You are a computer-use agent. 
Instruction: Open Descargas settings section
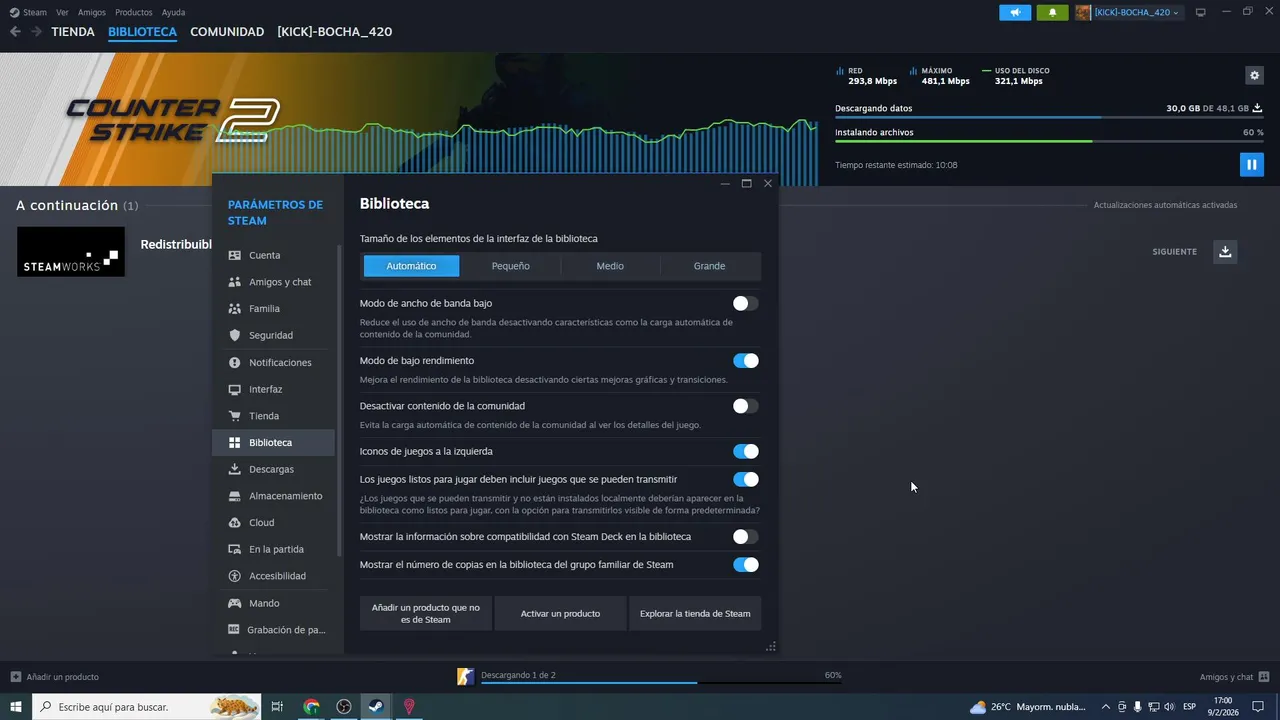click(x=273, y=469)
